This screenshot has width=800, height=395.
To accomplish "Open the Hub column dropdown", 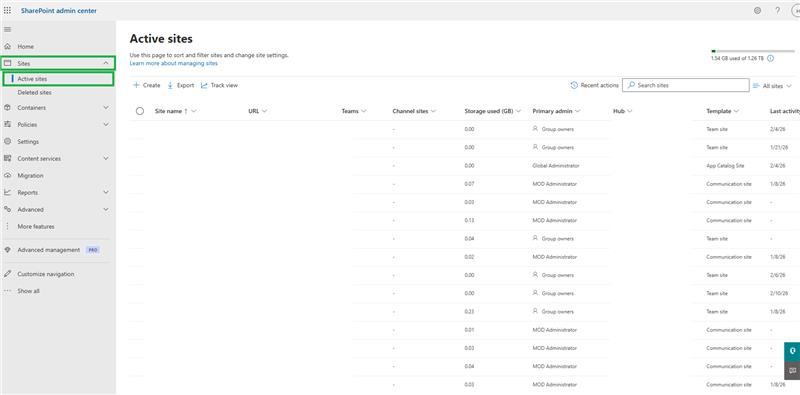I will pyautogui.click(x=630, y=111).
